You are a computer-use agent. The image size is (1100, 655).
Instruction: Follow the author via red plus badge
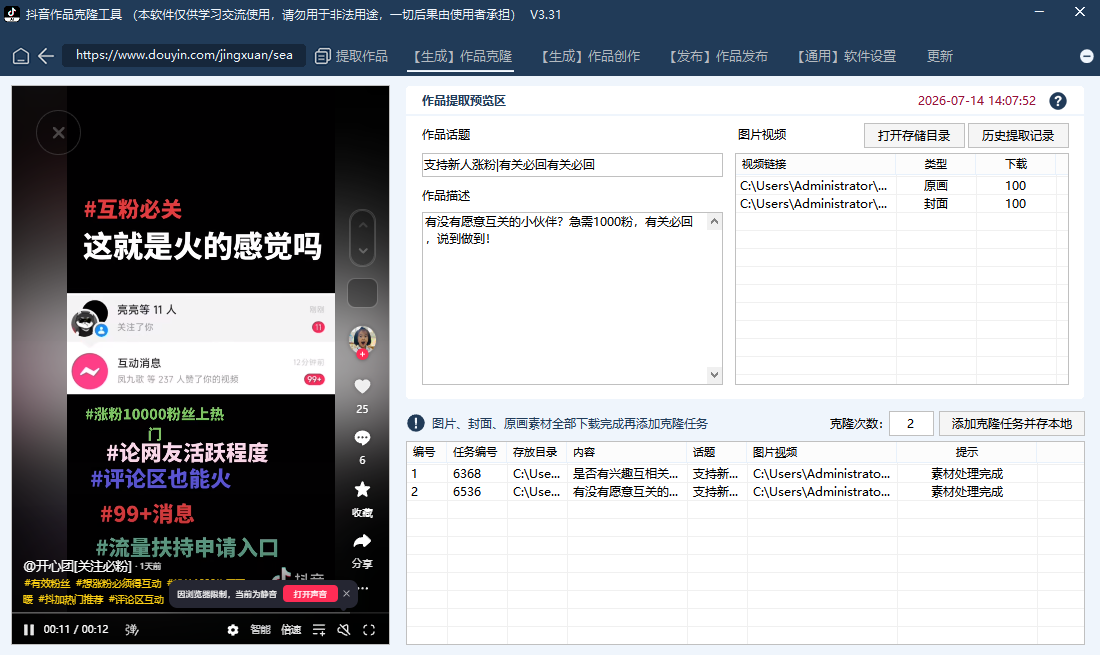362,355
